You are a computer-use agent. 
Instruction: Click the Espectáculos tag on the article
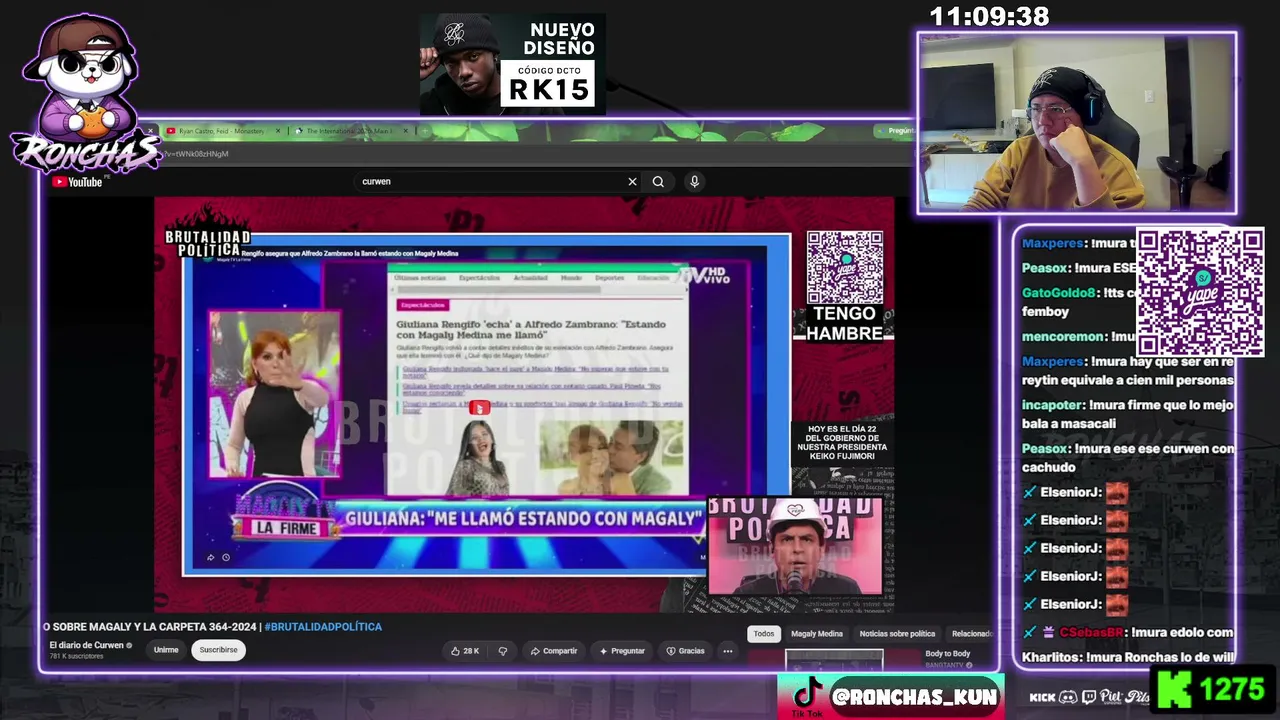coord(422,304)
